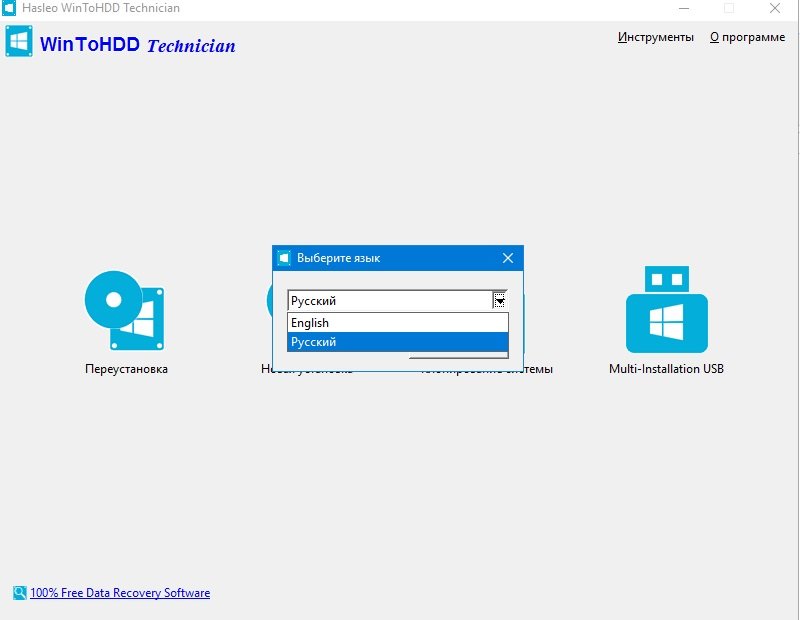
Task: Select English in the language list
Action: 398,323
